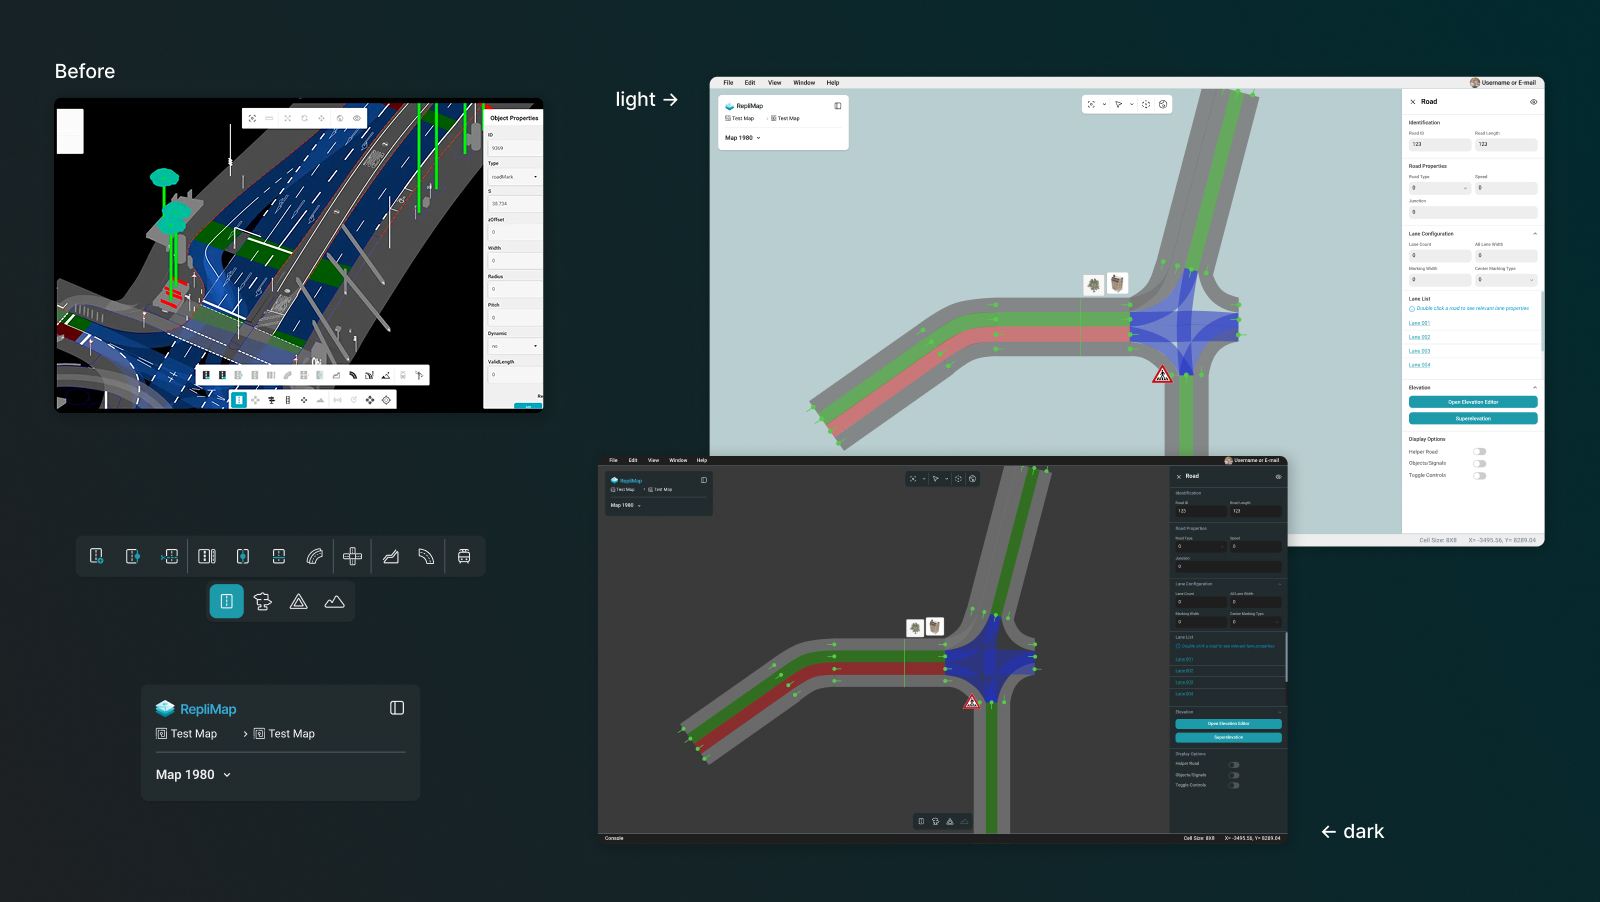Select the curved road bend tool
This screenshot has height=902, width=1600.
point(427,556)
